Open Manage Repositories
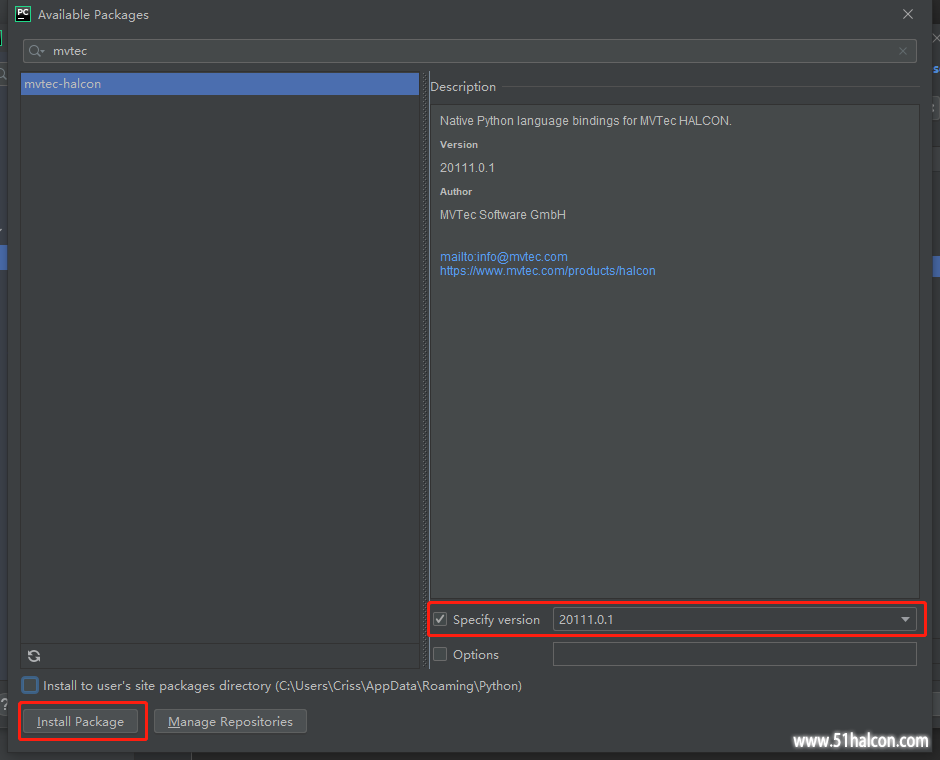 pyautogui.click(x=230, y=721)
